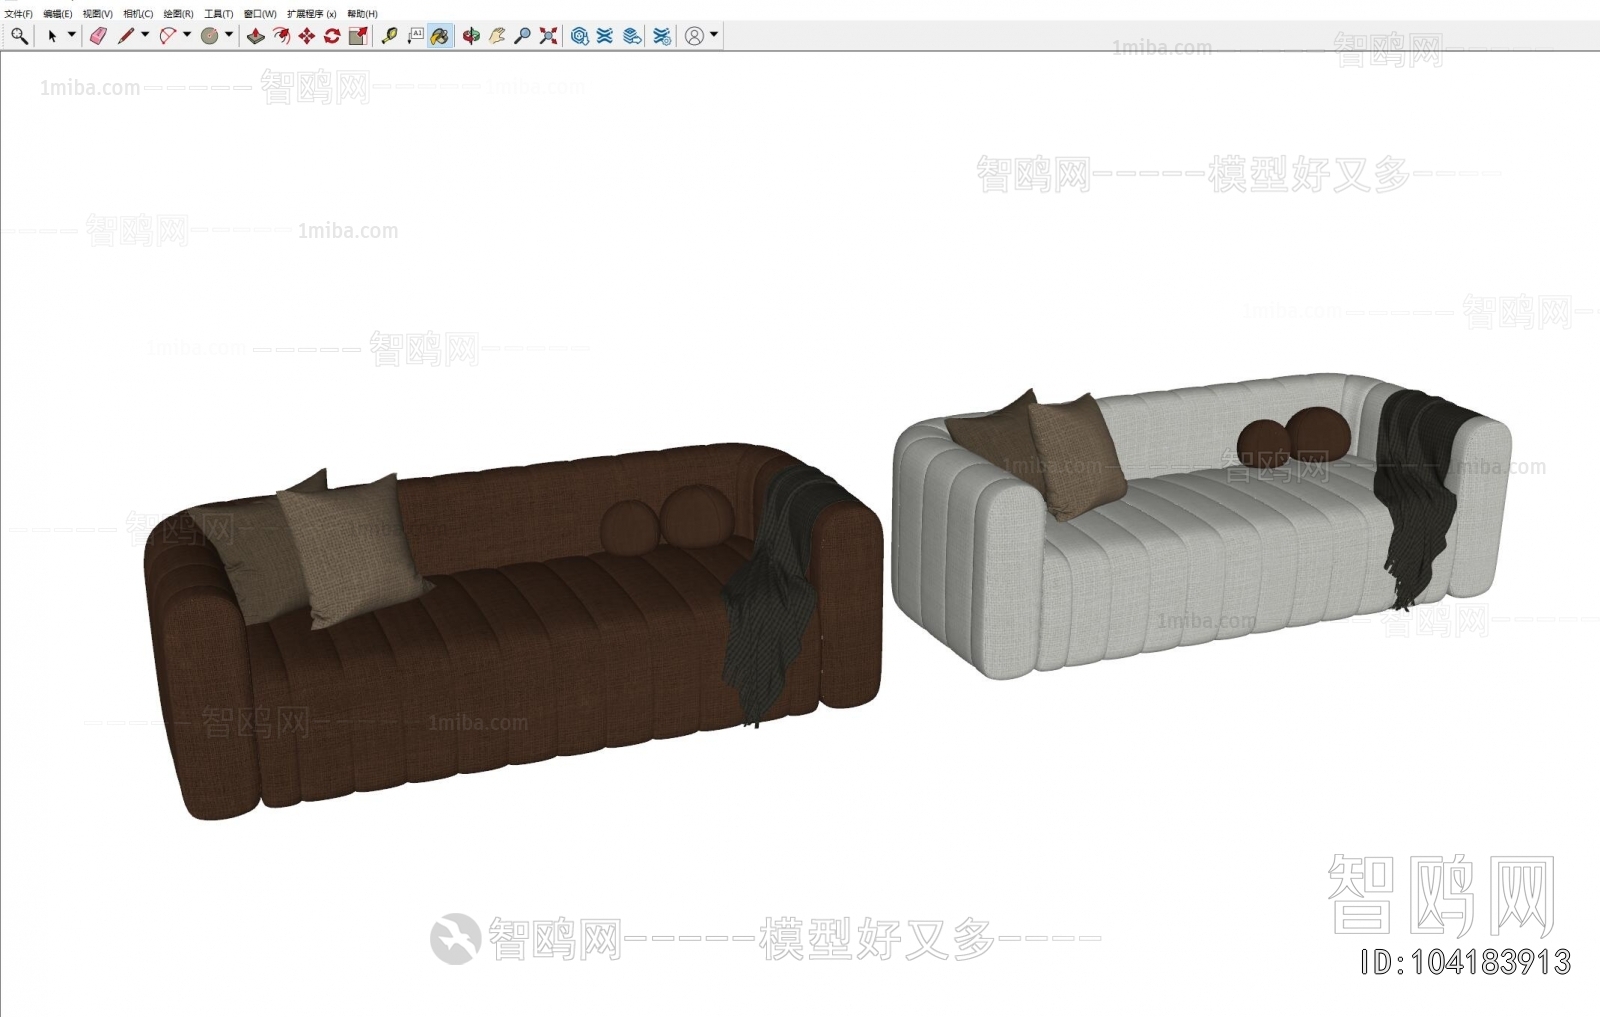Viewport: 1600px width, 1017px height.
Task: Open the 工具(T) menu
Action: [x=218, y=14]
